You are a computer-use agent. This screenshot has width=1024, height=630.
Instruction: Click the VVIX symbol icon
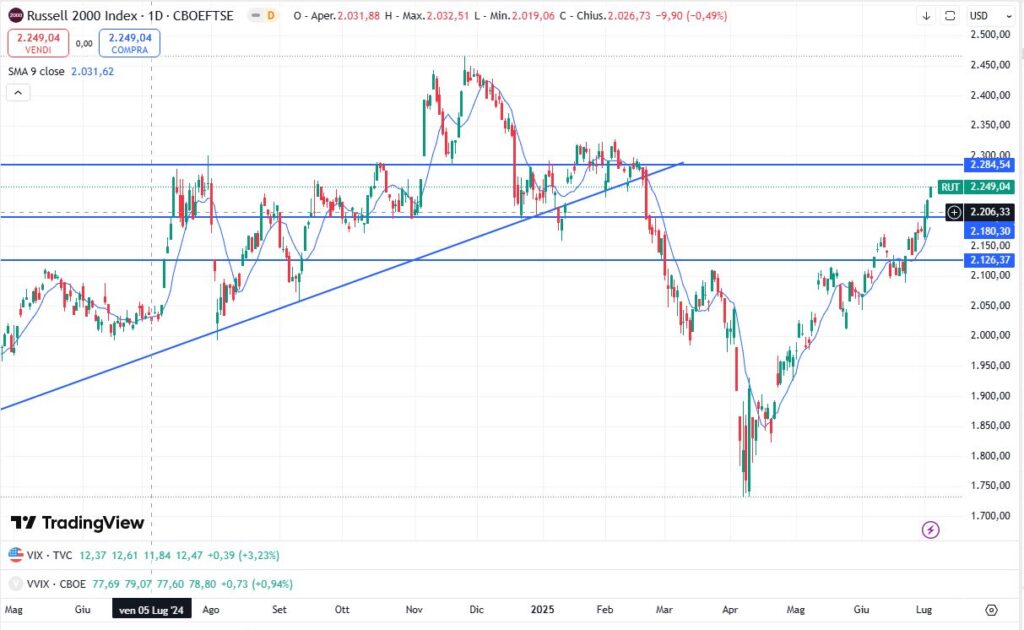(15, 583)
